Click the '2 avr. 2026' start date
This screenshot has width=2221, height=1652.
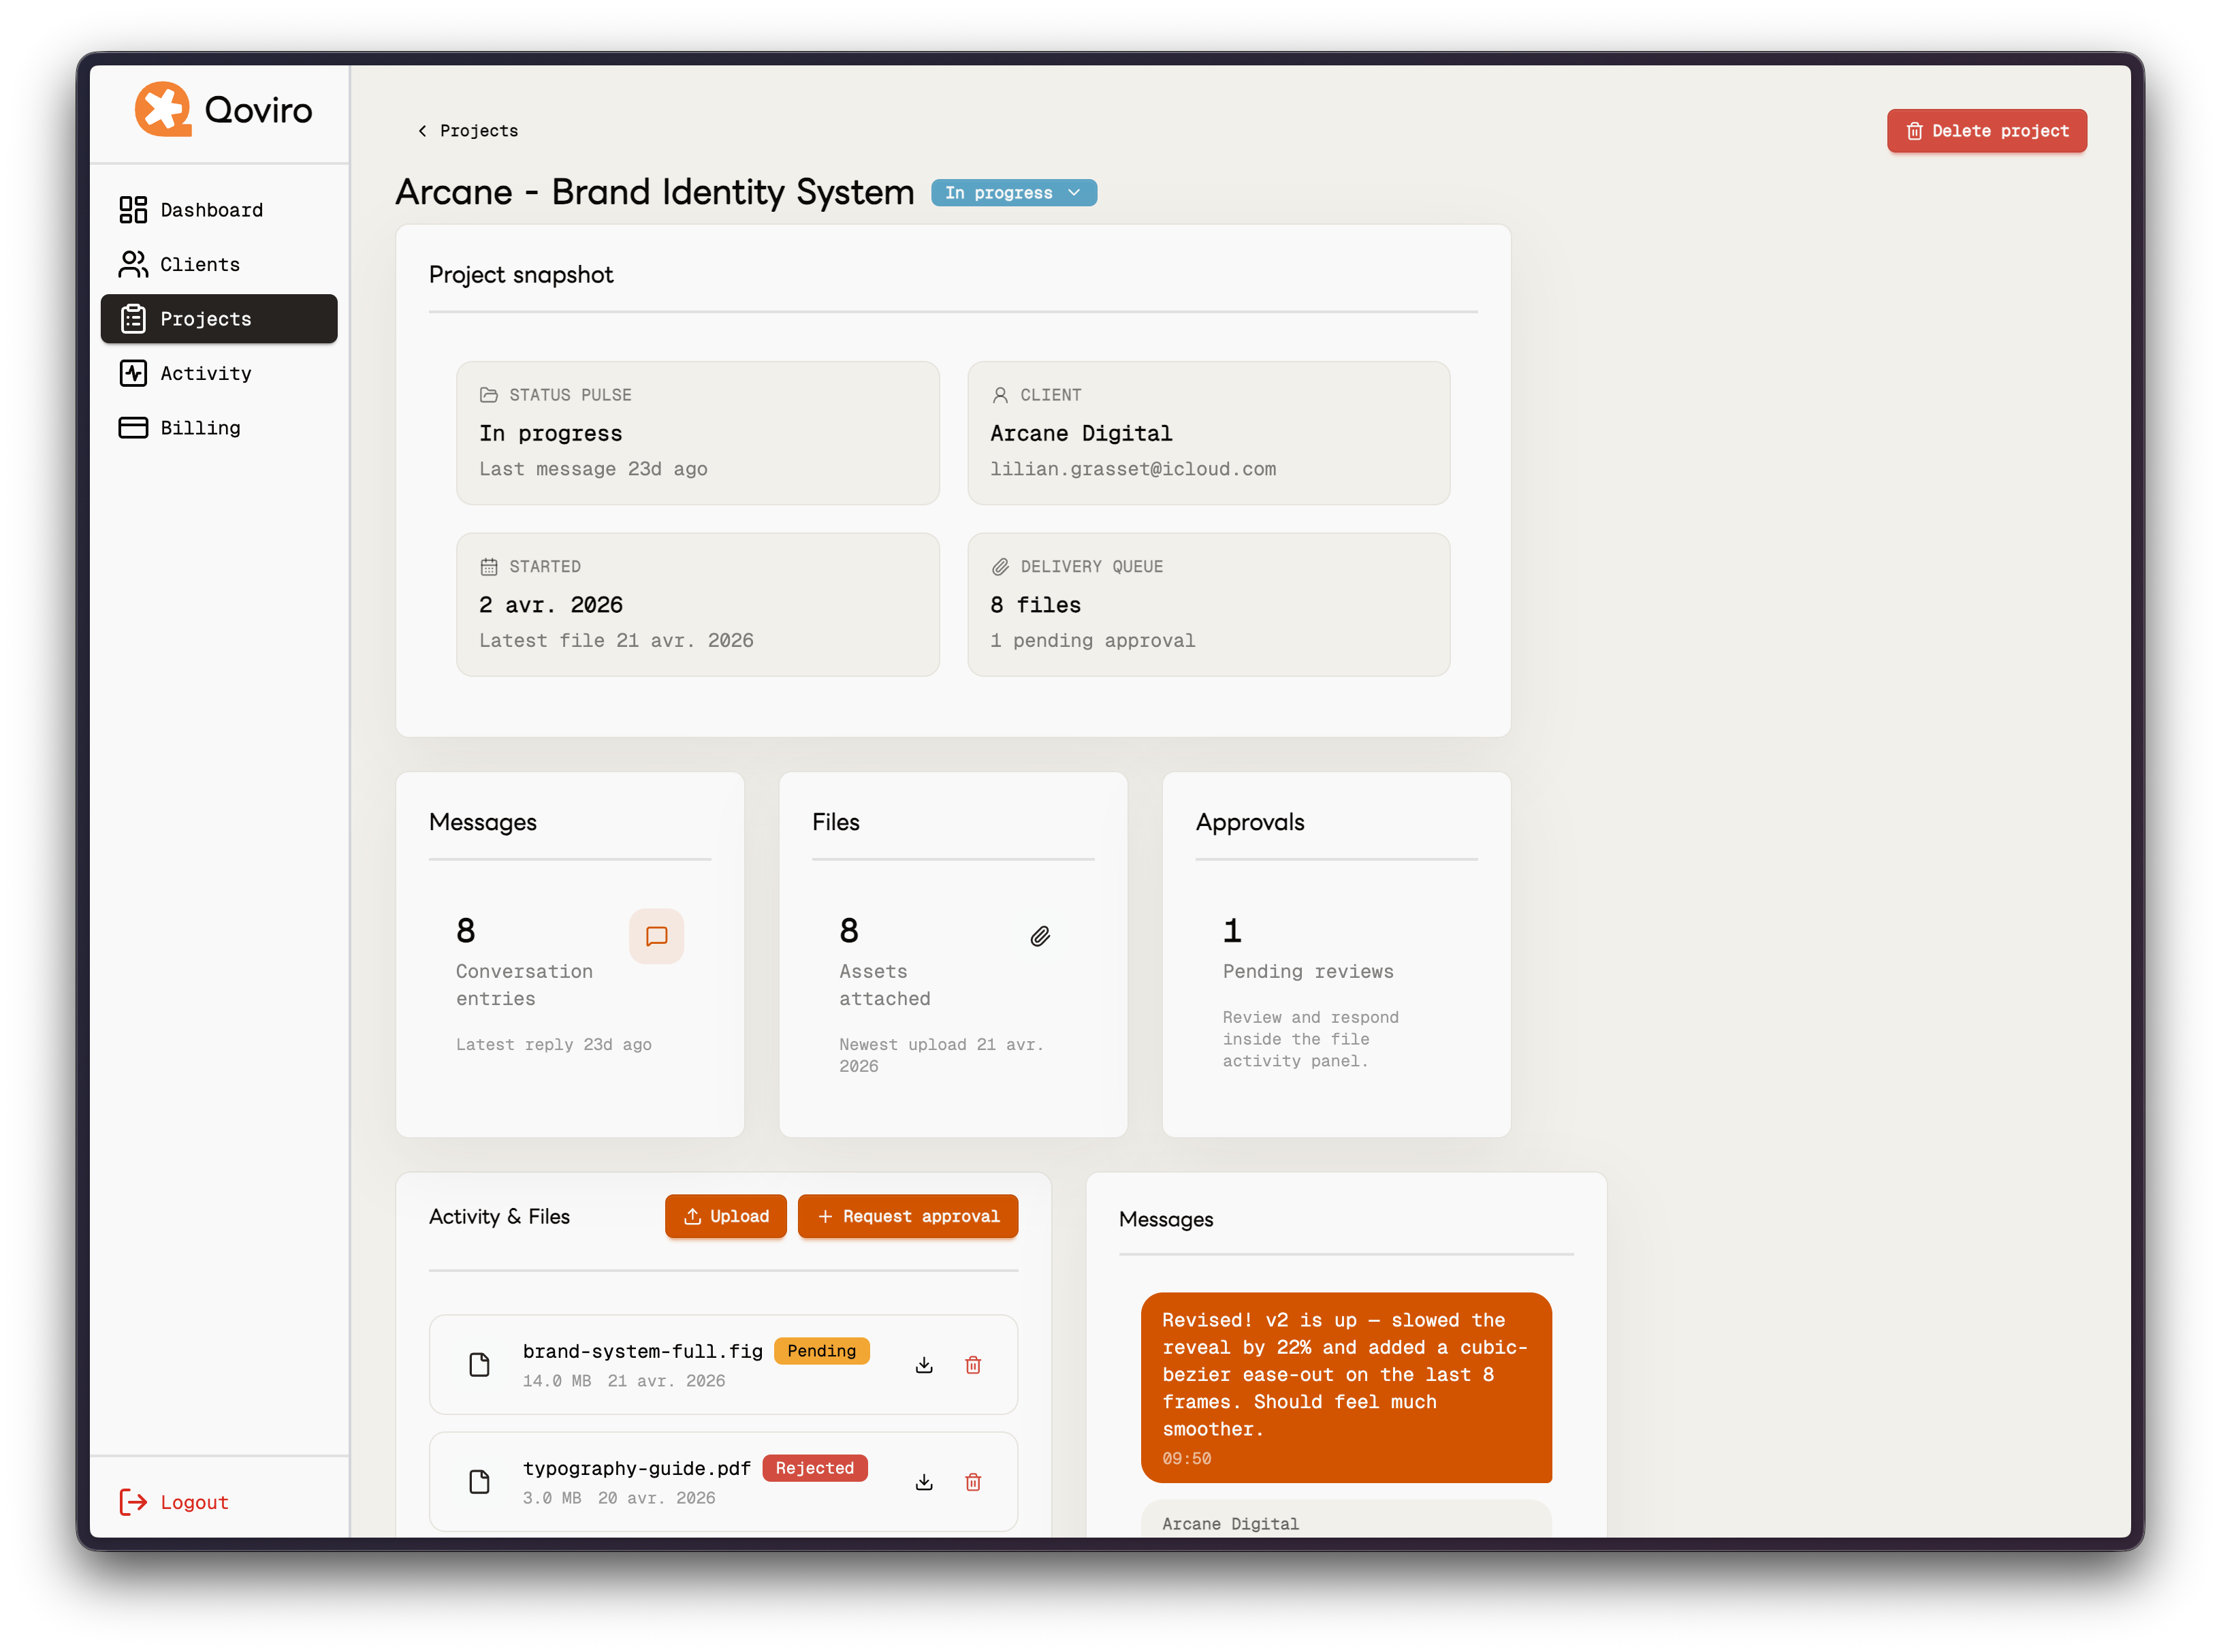[x=551, y=605]
